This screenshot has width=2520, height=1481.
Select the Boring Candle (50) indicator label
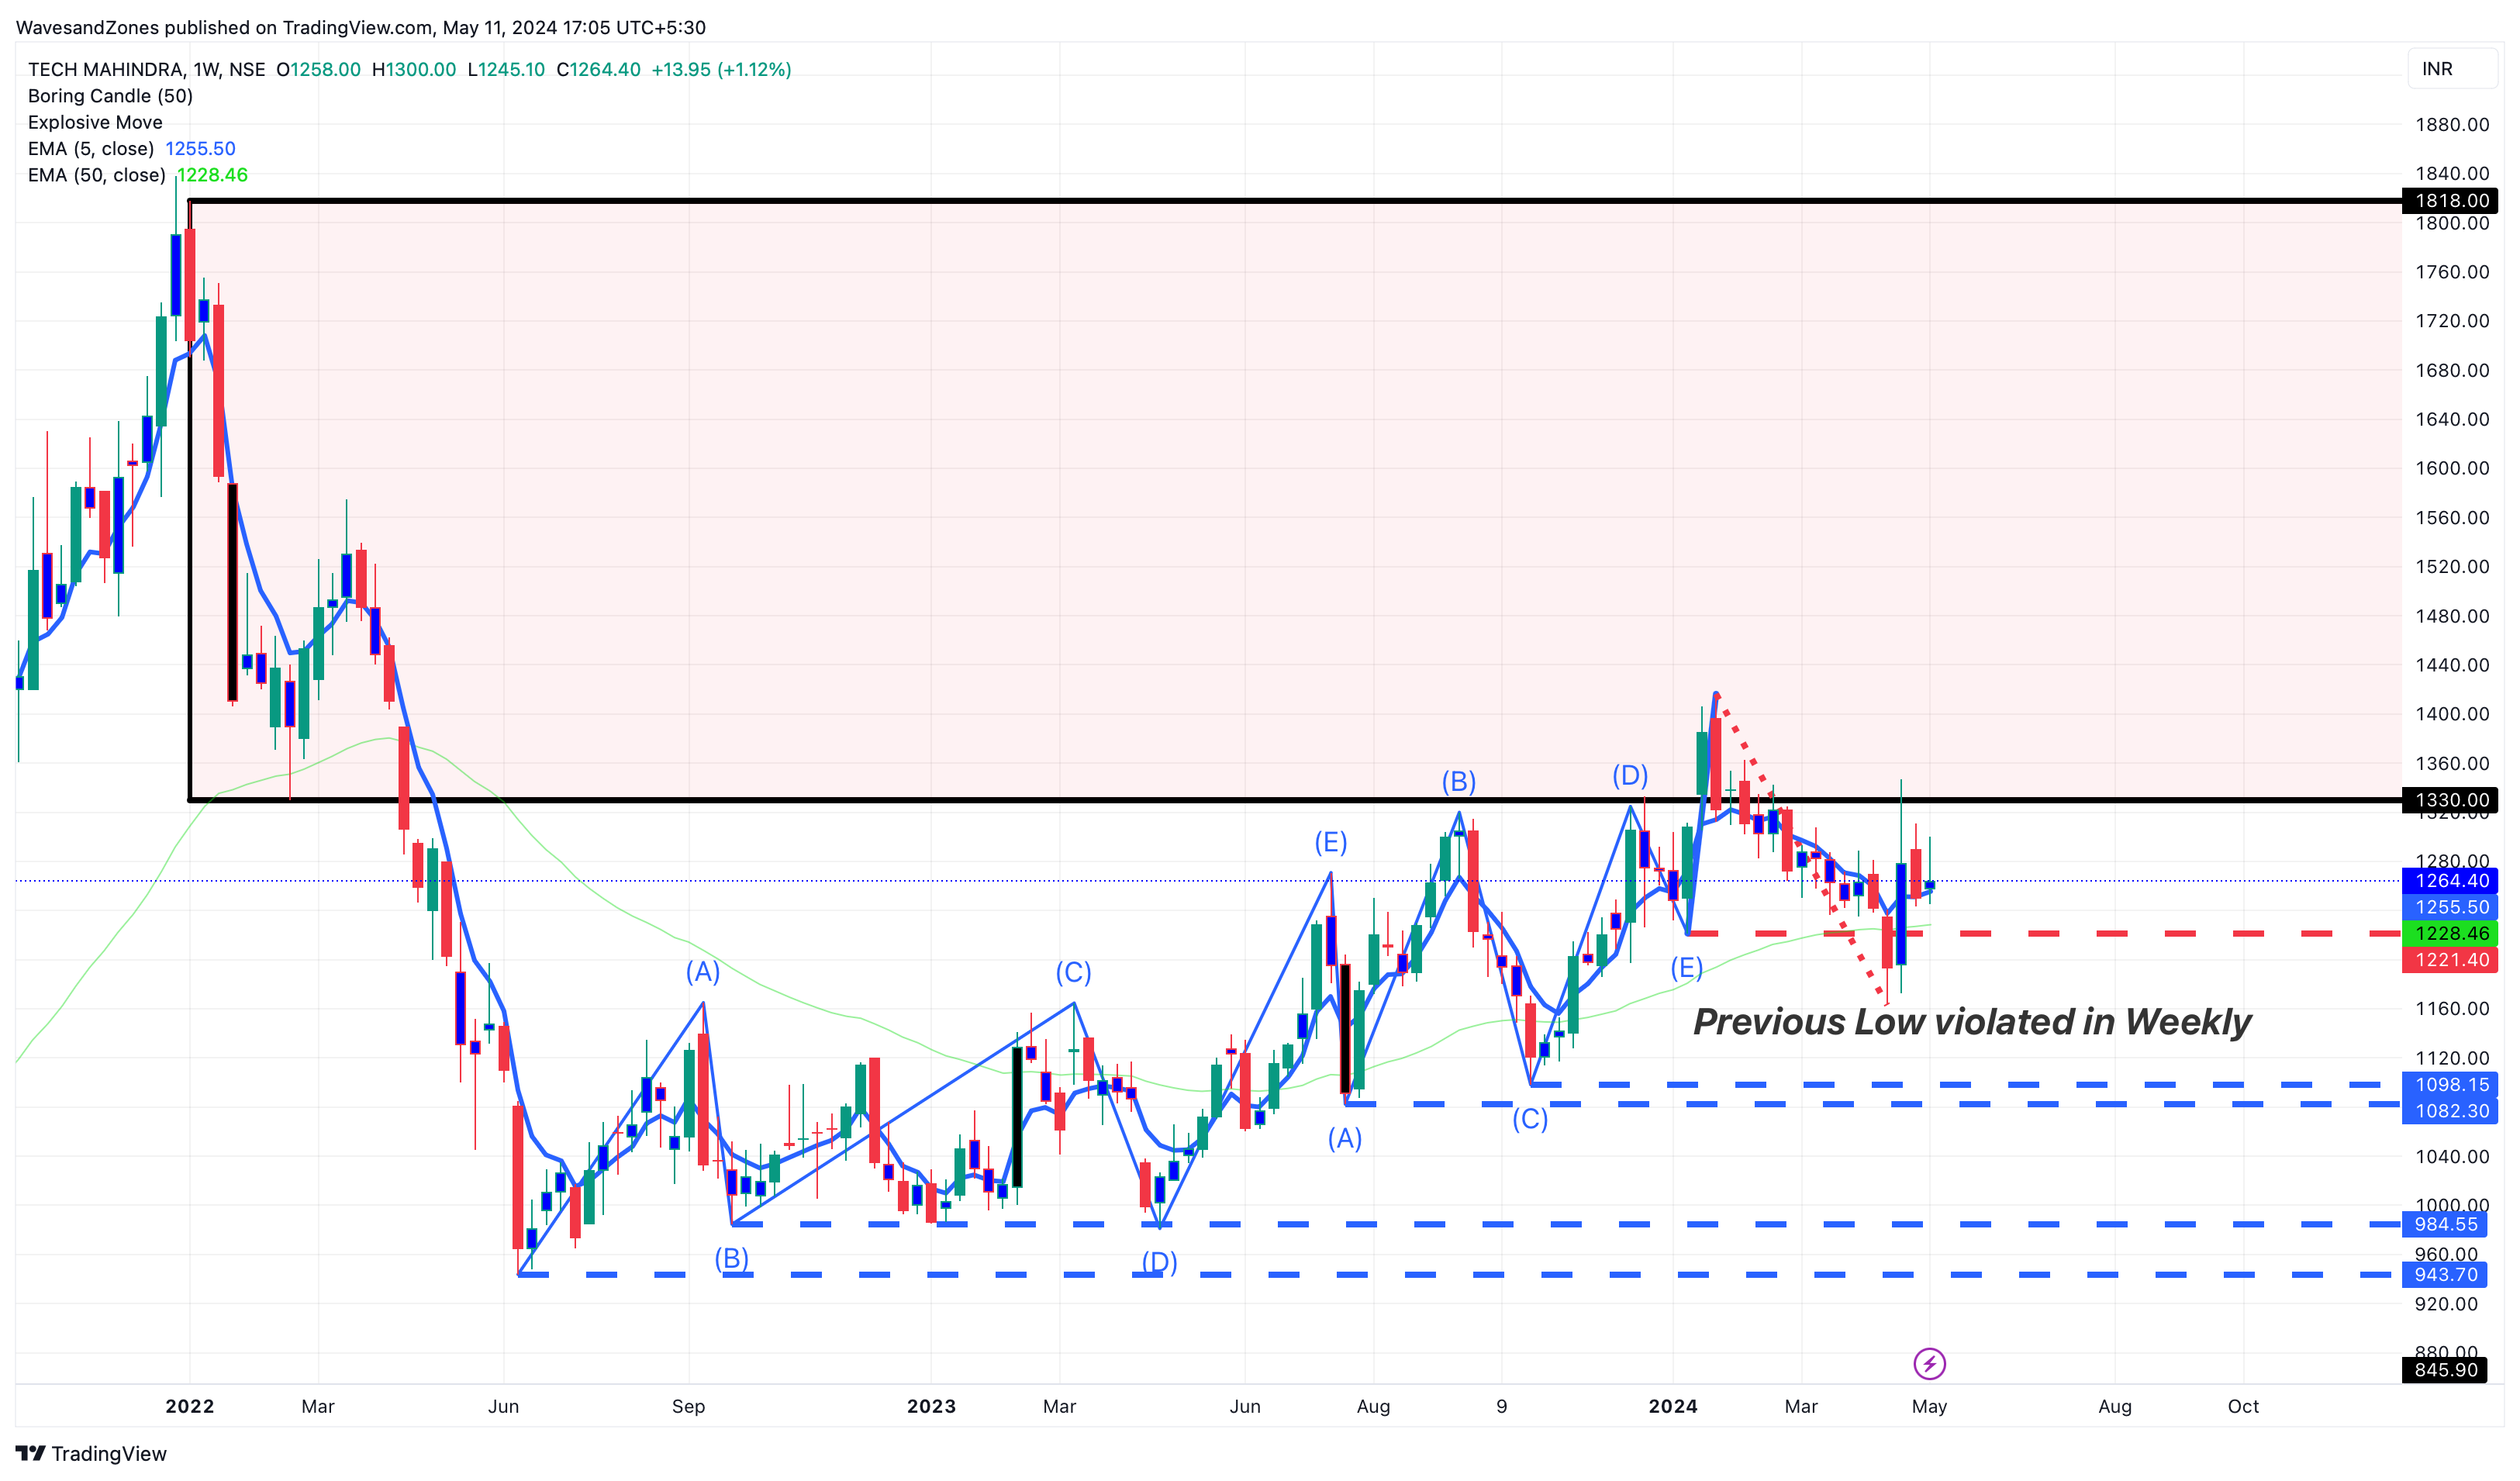pyautogui.click(x=110, y=96)
